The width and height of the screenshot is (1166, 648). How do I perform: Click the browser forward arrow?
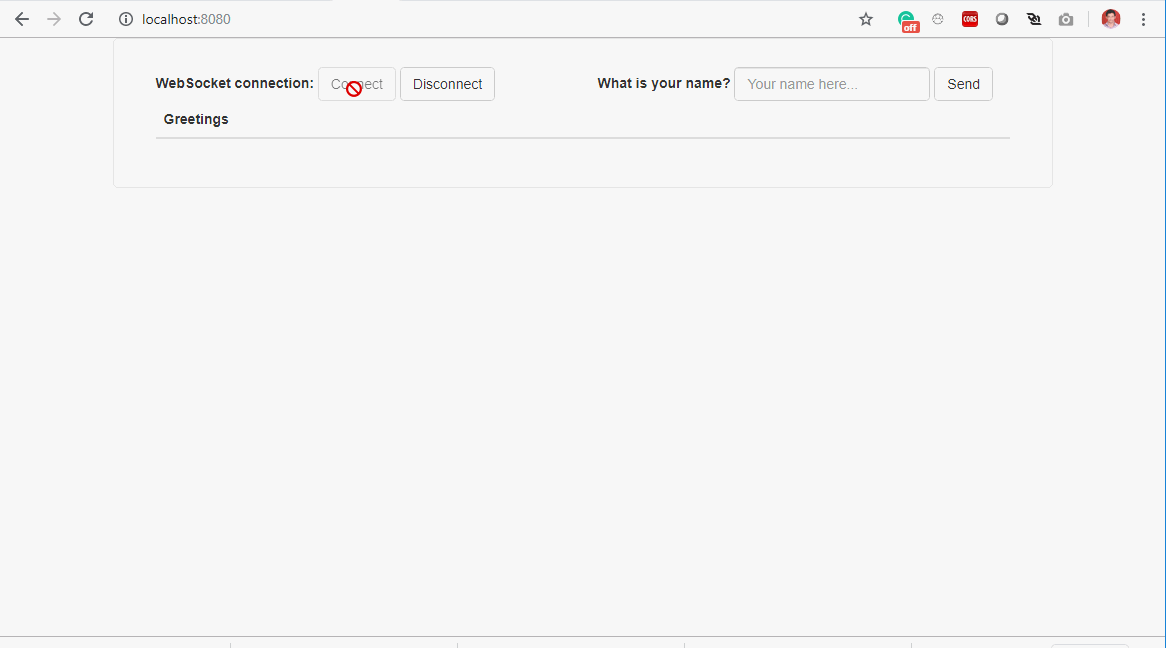click(54, 19)
